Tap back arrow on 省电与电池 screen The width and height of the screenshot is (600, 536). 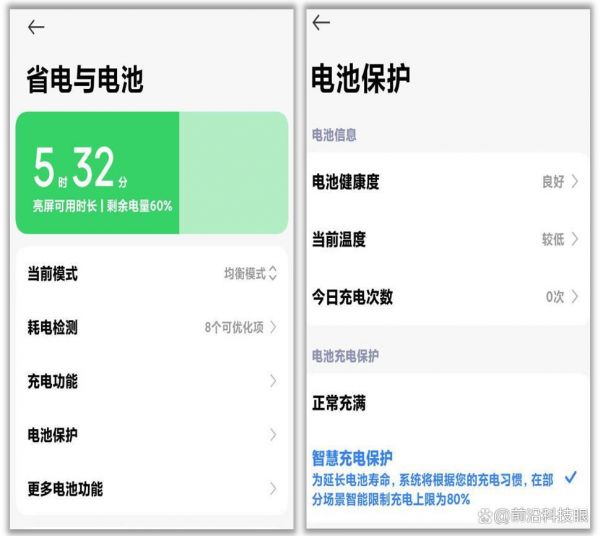(x=36, y=27)
